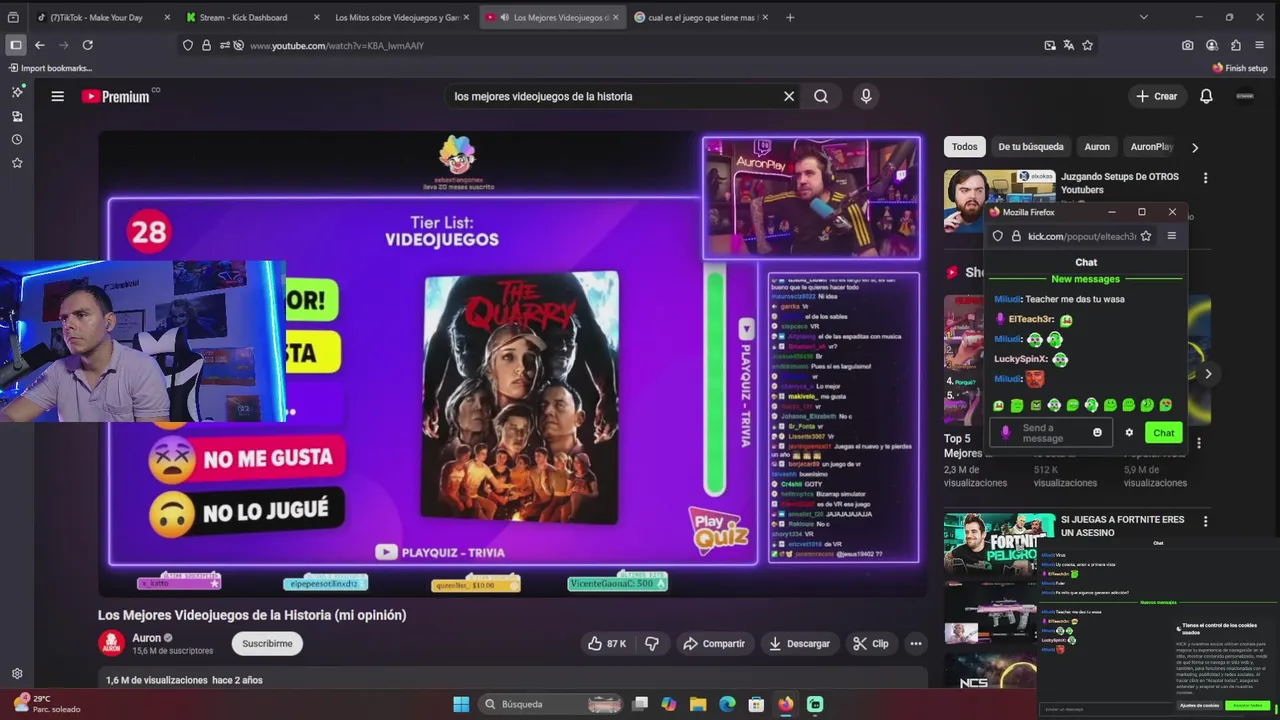Open options for the Fortnite recommended video

point(1205,521)
